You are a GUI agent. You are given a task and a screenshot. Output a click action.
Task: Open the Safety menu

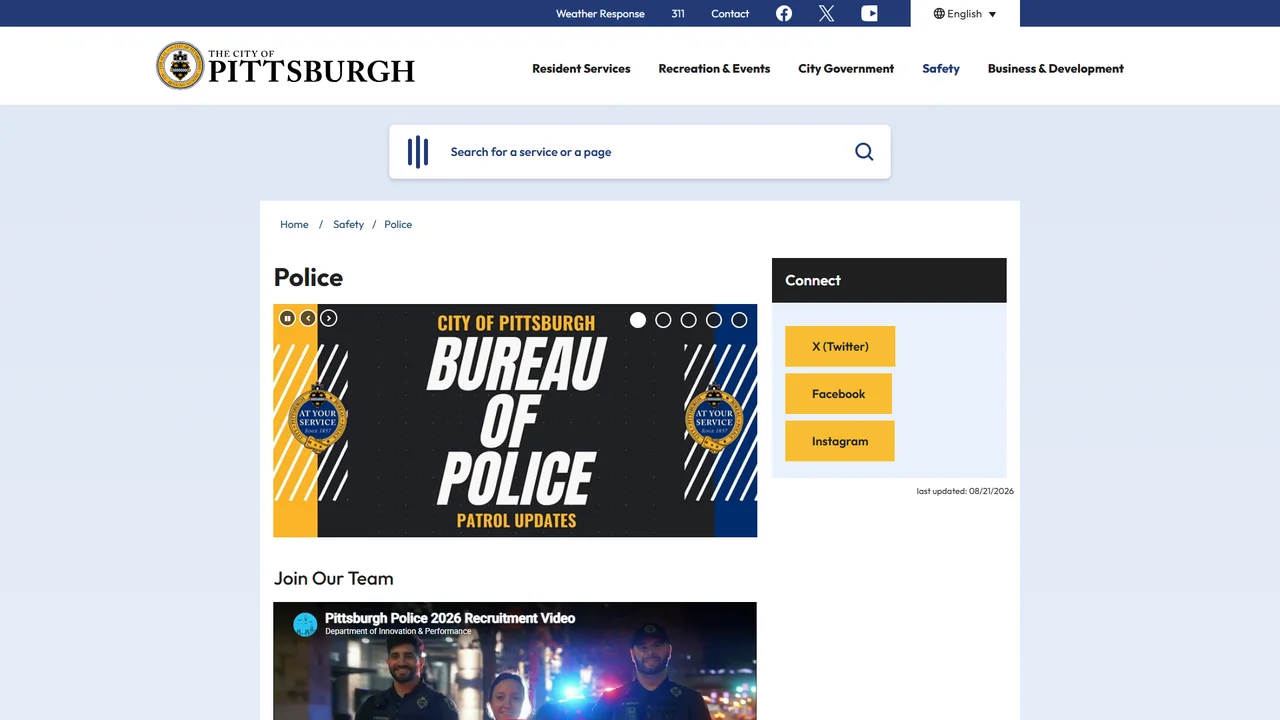coord(941,69)
